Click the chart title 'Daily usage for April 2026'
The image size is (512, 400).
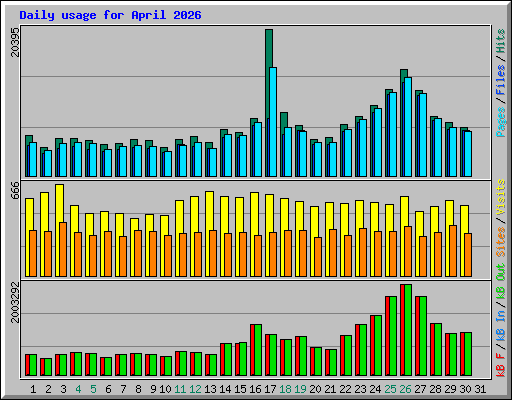tap(110, 15)
